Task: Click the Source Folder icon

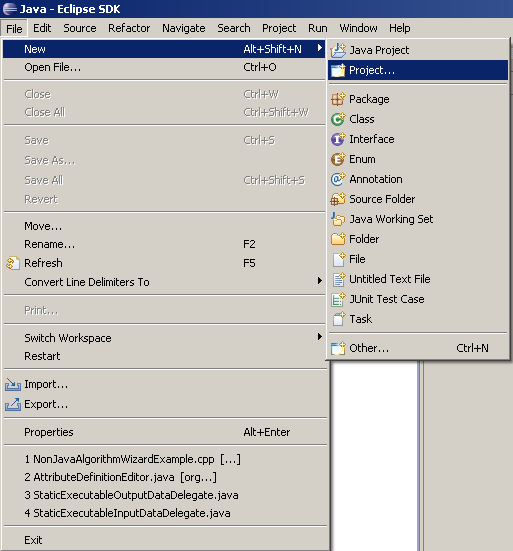Action: [x=338, y=199]
